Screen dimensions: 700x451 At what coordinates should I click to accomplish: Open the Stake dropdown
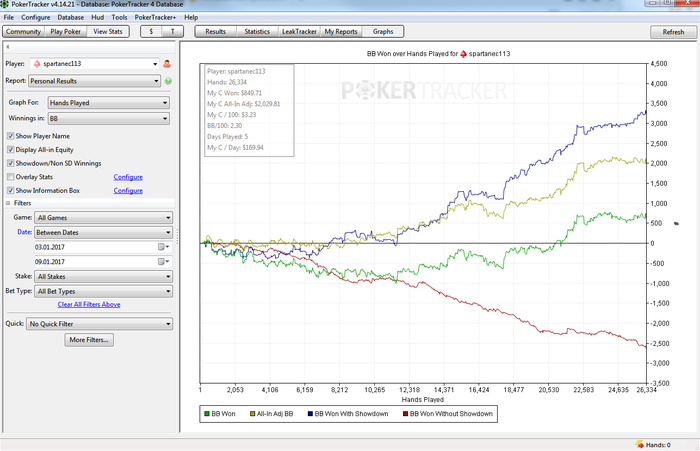point(104,277)
